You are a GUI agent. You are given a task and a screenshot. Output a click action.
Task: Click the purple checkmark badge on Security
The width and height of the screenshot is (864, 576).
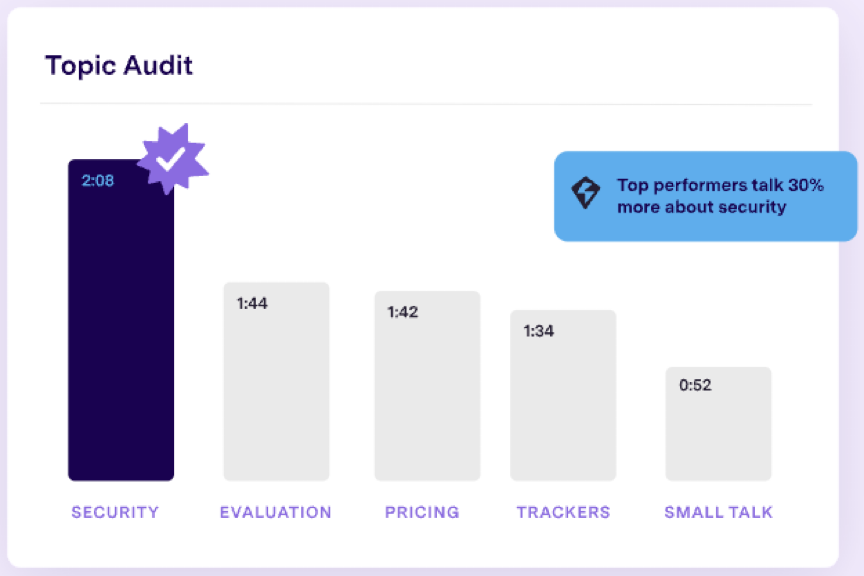click(171, 158)
